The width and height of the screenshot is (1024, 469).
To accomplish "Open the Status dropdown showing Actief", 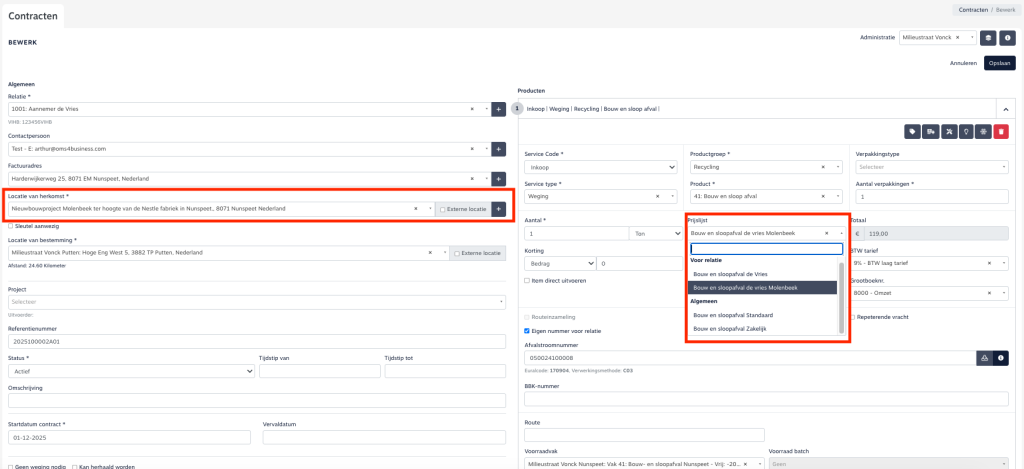I will pos(130,370).
